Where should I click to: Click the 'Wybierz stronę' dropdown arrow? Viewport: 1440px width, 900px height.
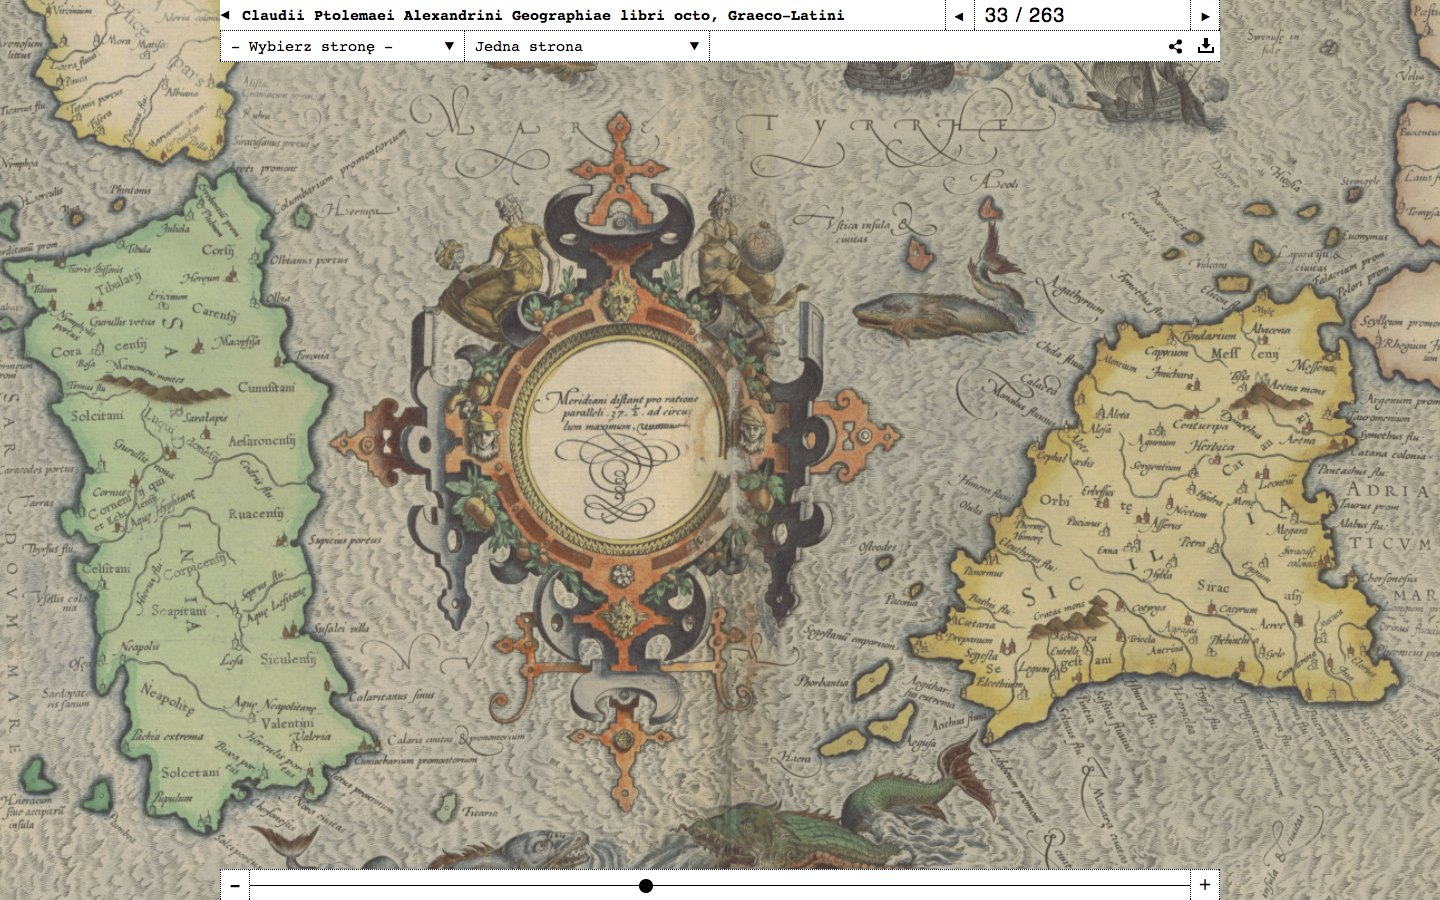449,46
